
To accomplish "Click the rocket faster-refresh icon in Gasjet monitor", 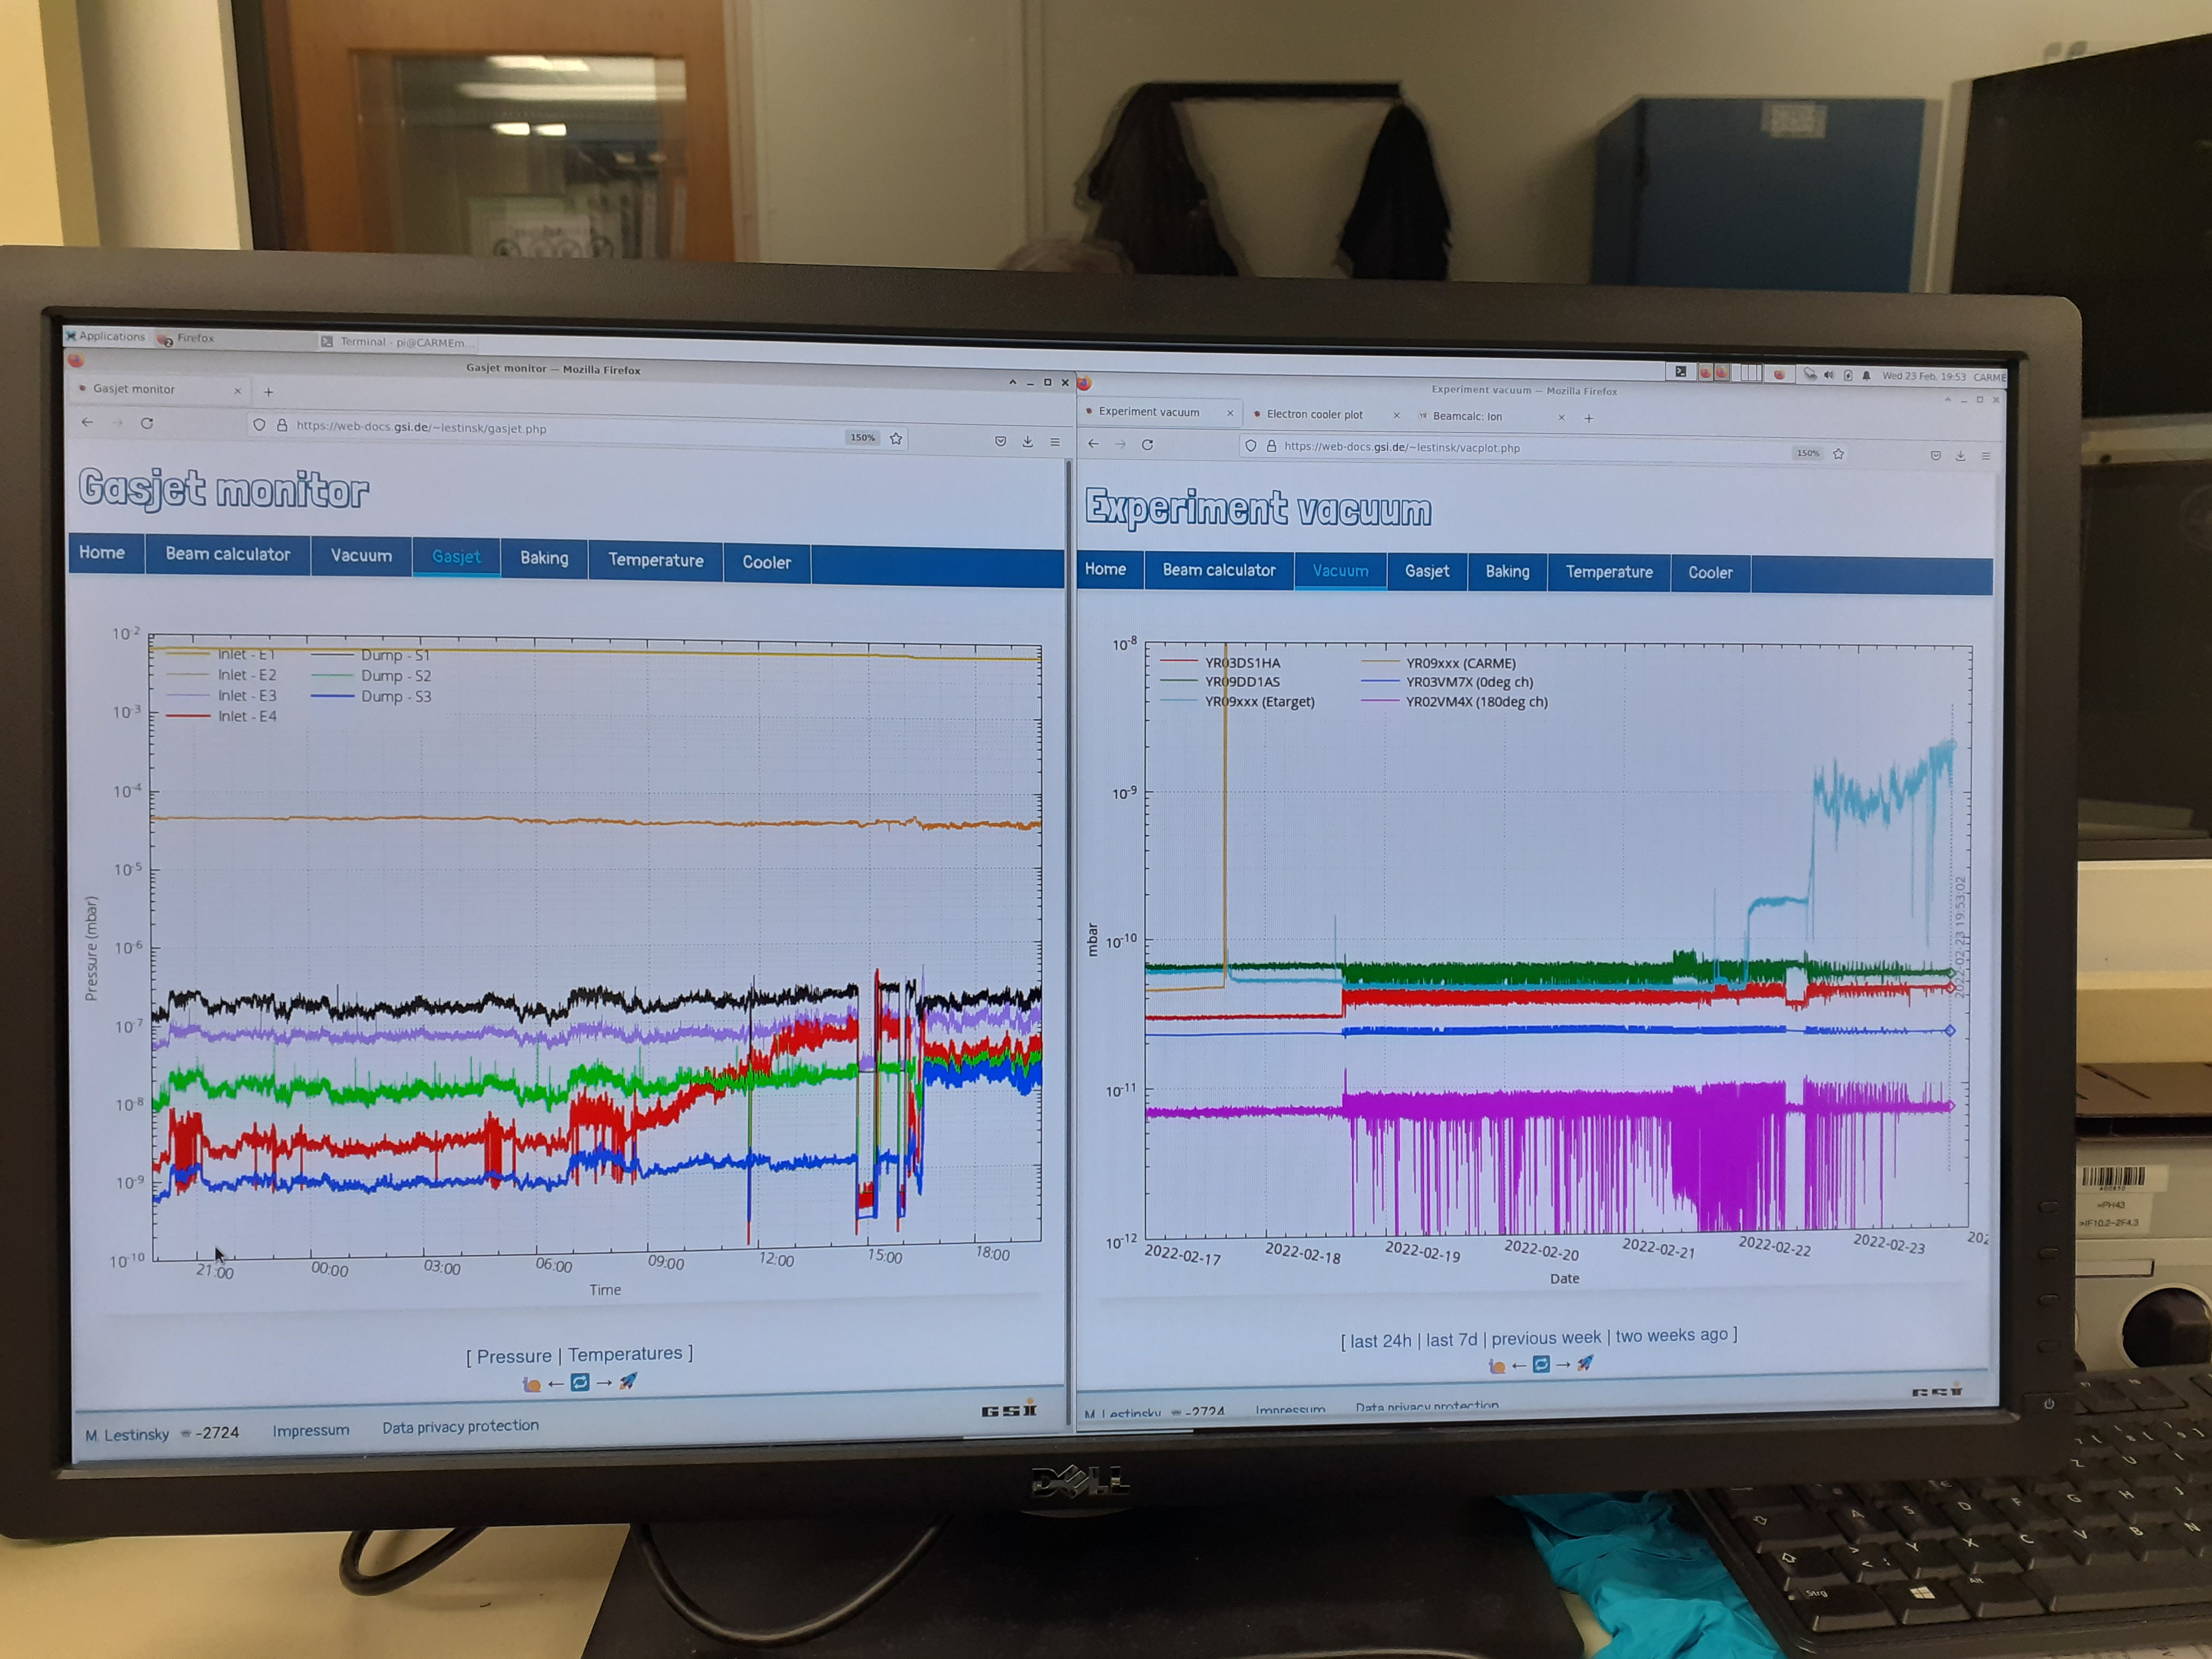I will coord(628,1381).
